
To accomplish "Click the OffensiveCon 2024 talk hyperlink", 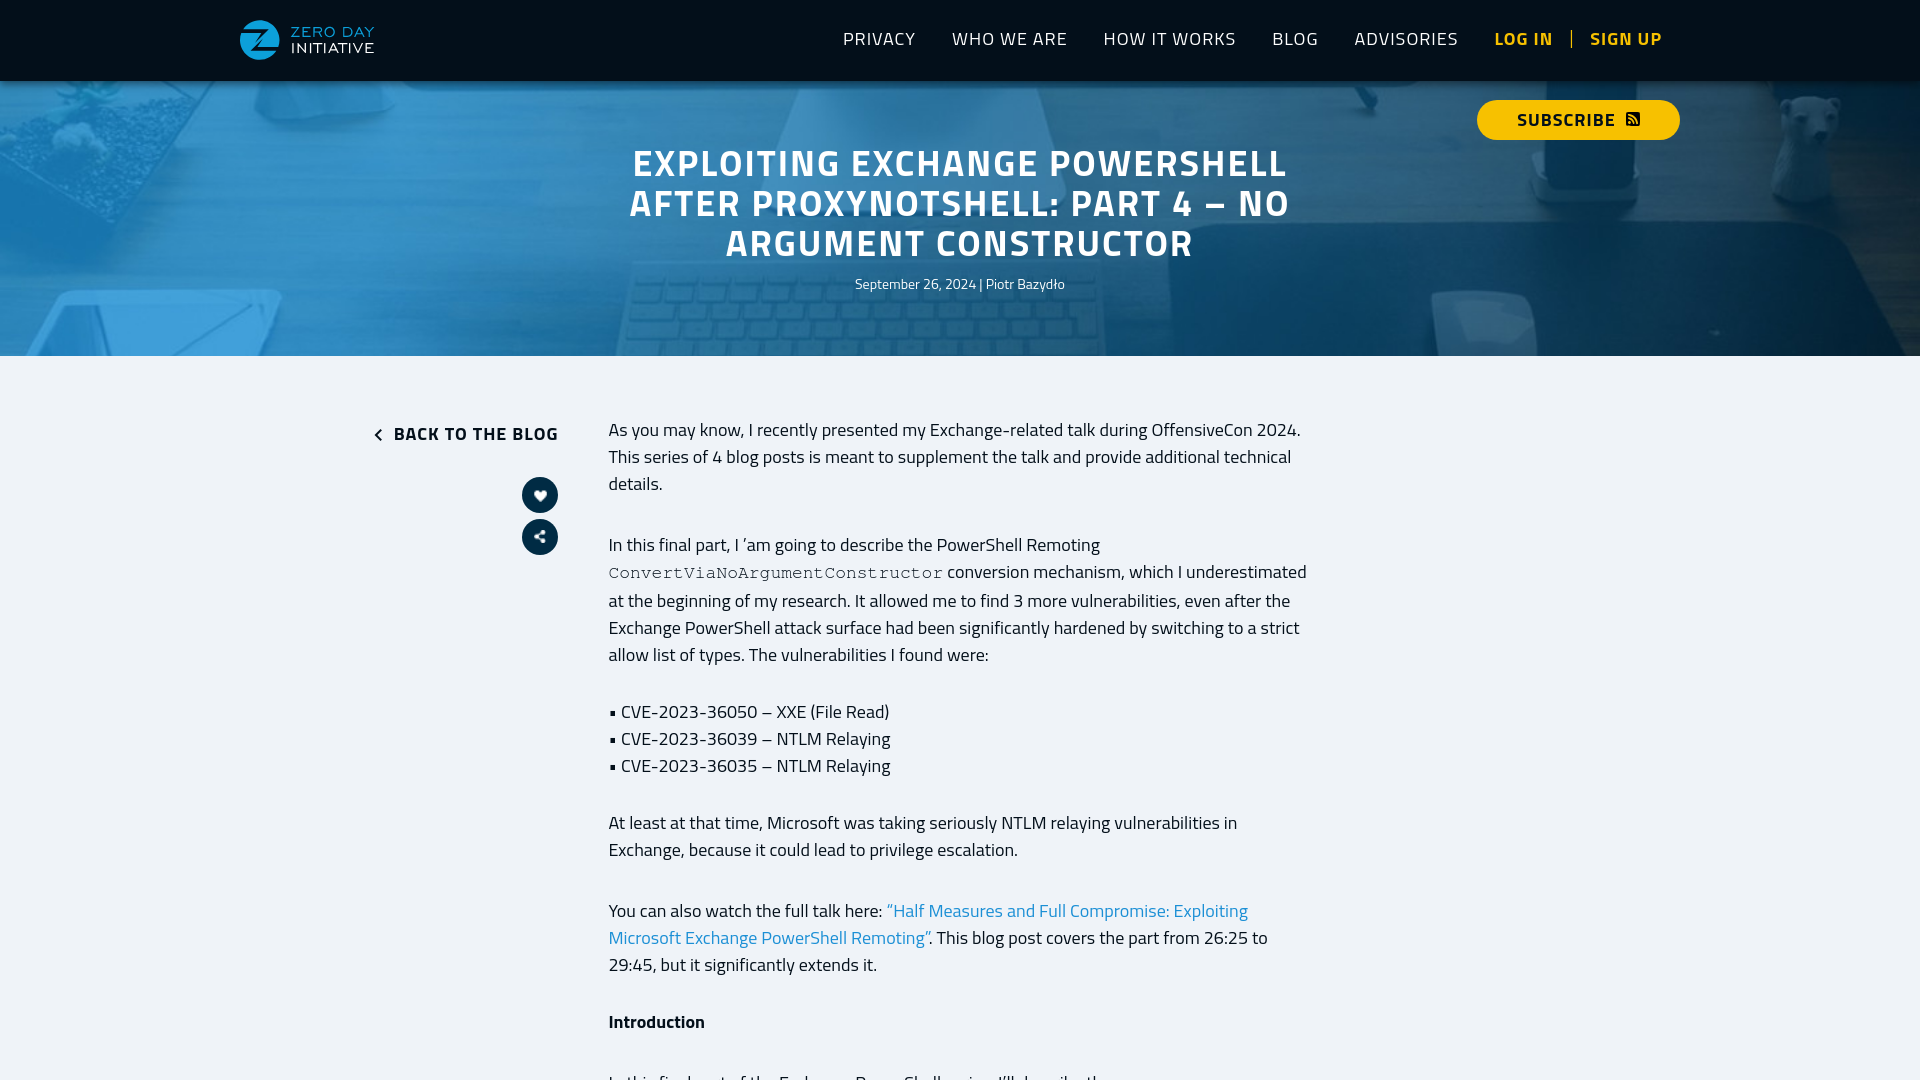I will [x=928, y=924].
